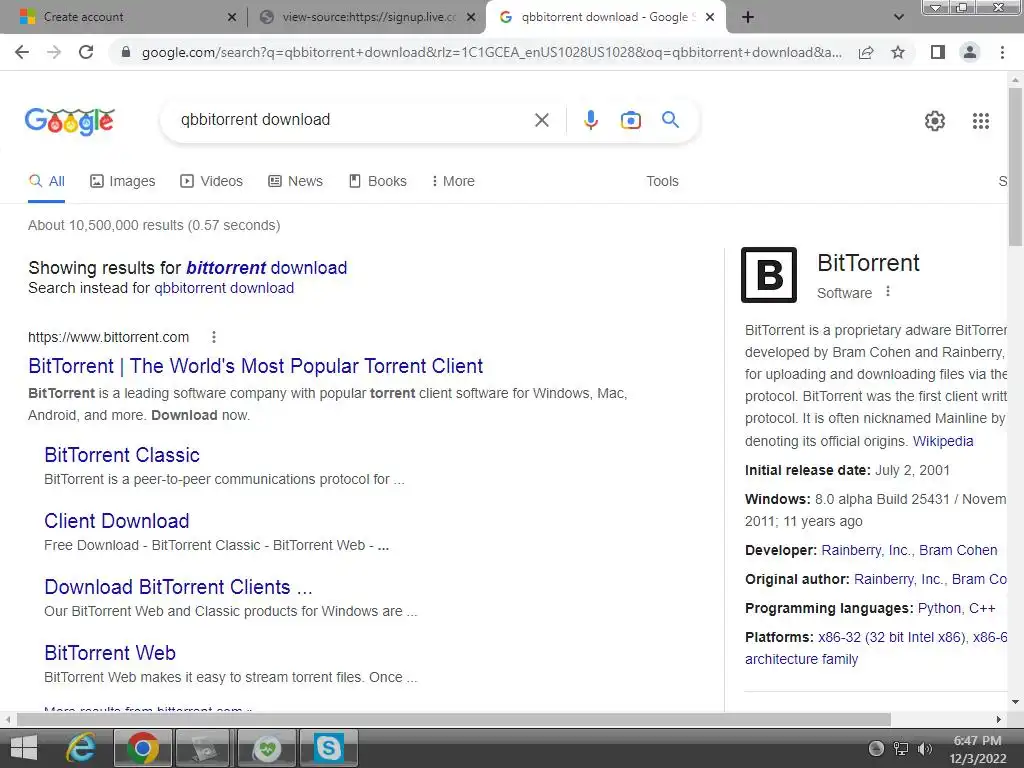Open the Google apps grid
This screenshot has height=768, width=1024.
pyautogui.click(x=981, y=121)
